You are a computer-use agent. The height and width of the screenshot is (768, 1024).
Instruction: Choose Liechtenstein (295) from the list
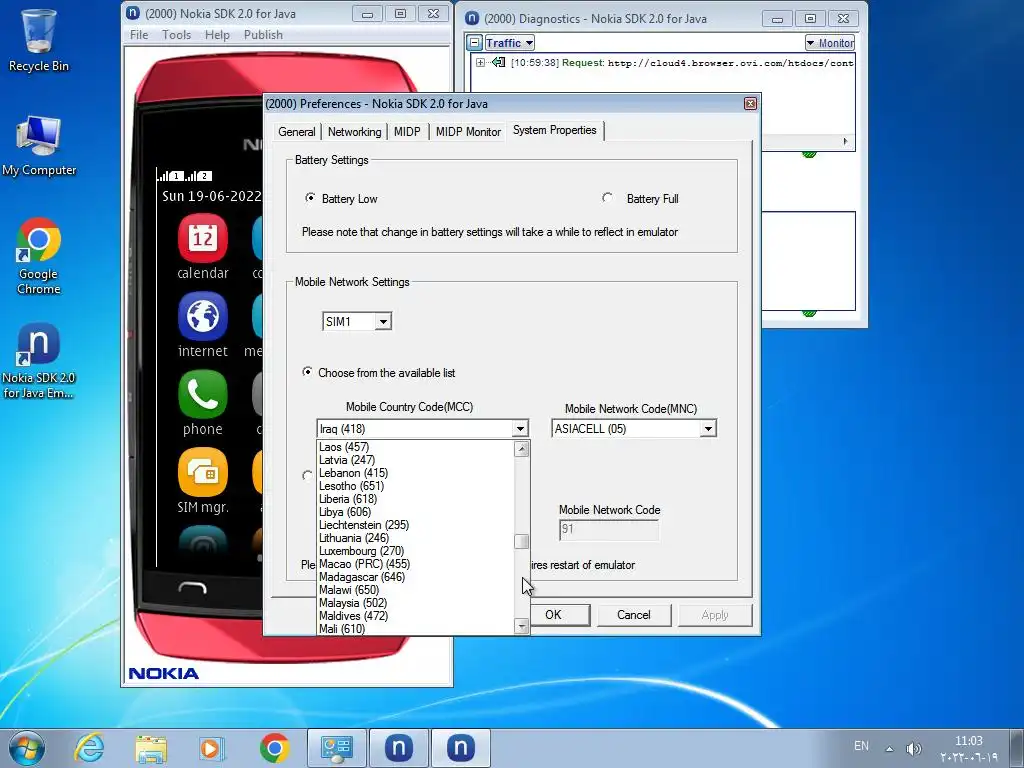(416, 525)
